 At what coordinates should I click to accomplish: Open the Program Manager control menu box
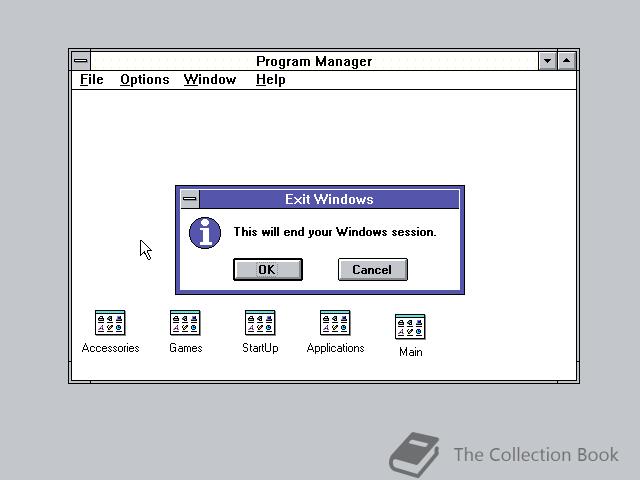(81, 61)
